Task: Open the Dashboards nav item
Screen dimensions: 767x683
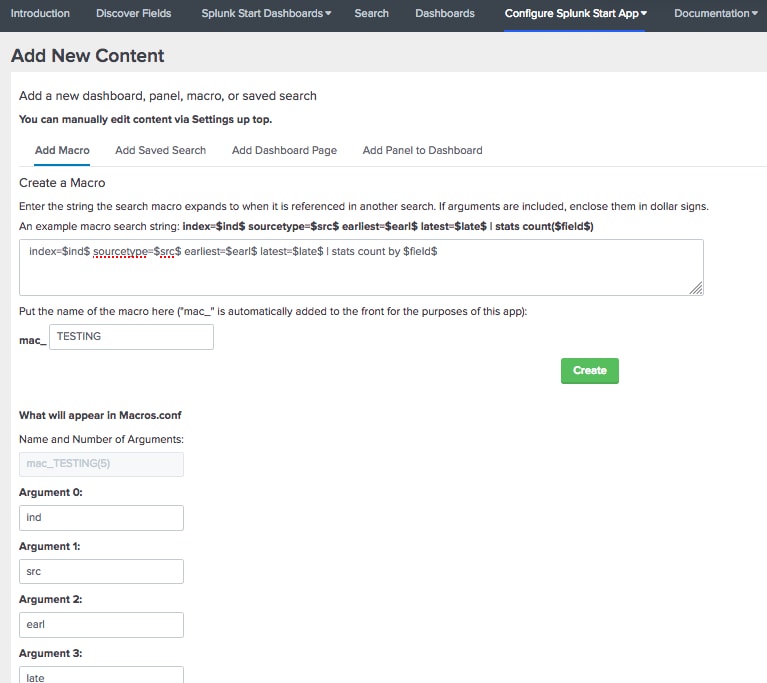Action: 445,13
